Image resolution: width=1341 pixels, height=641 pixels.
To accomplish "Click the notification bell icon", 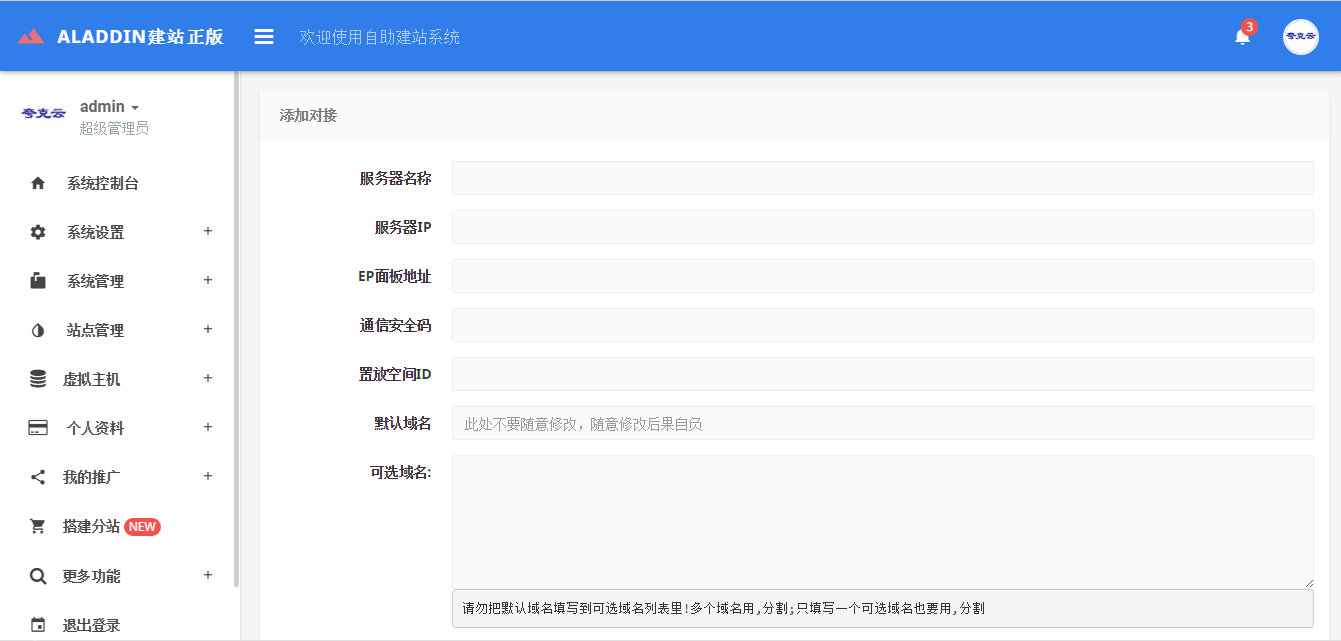I will [1242, 37].
